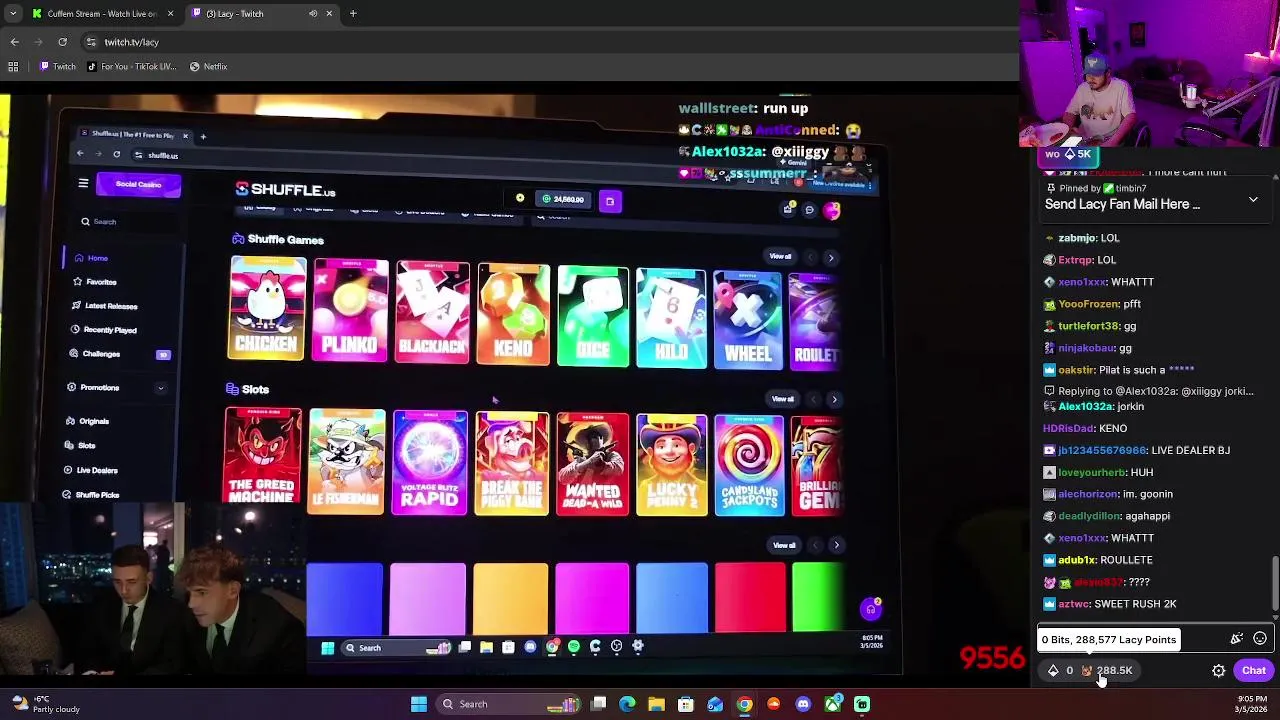This screenshot has height=720, width=1280.
Task: Open Outlook from the taskbar
Action: 715,704
